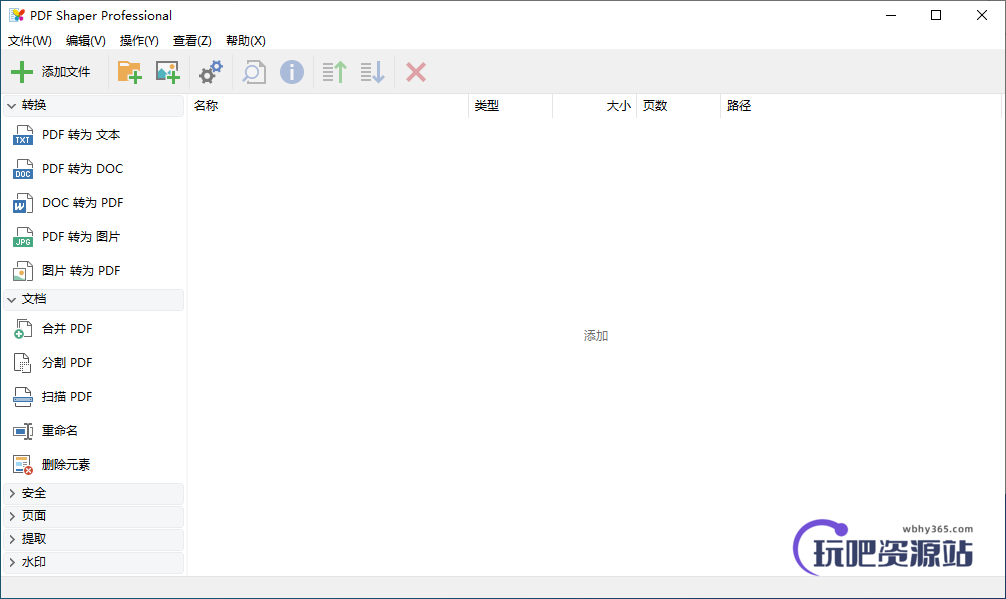Open the 帮助(X) menu

tap(246, 40)
